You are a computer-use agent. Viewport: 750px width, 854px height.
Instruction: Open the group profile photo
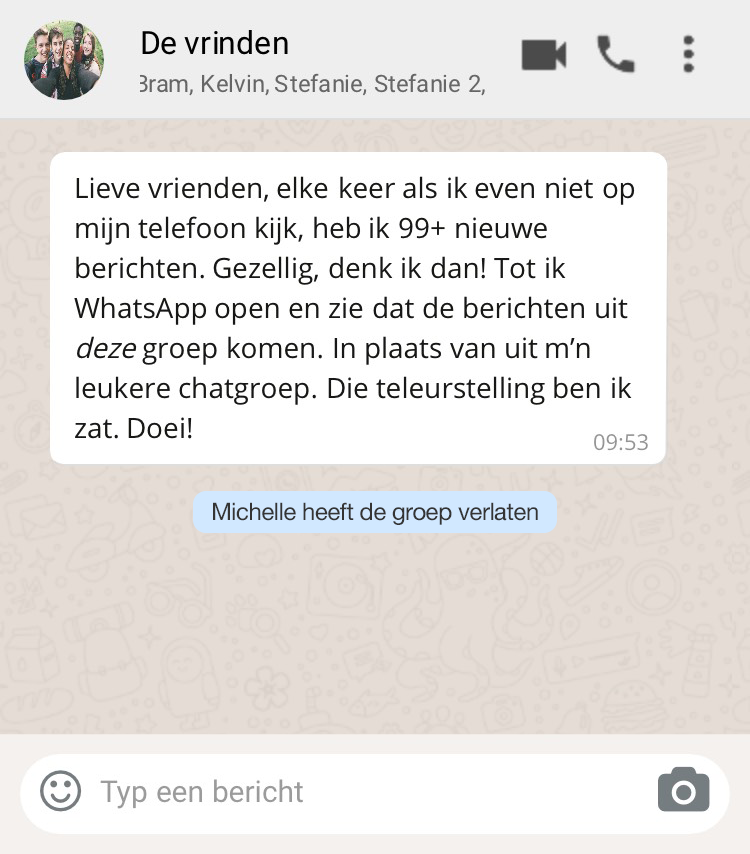64,60
